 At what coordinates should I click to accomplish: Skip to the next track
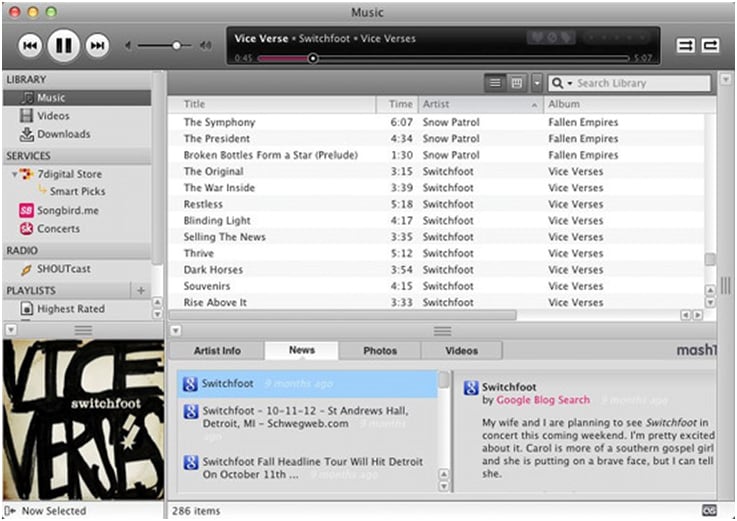pyautogui.click(x=97, y=46)
